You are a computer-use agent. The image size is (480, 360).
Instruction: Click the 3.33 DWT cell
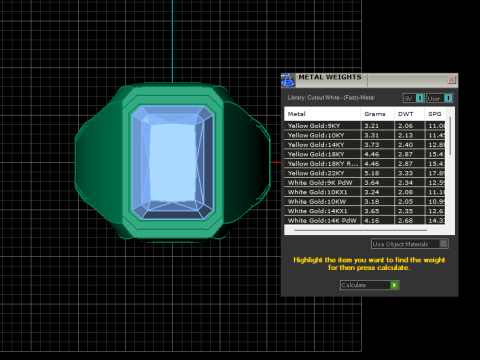click(x=409, y=173)
